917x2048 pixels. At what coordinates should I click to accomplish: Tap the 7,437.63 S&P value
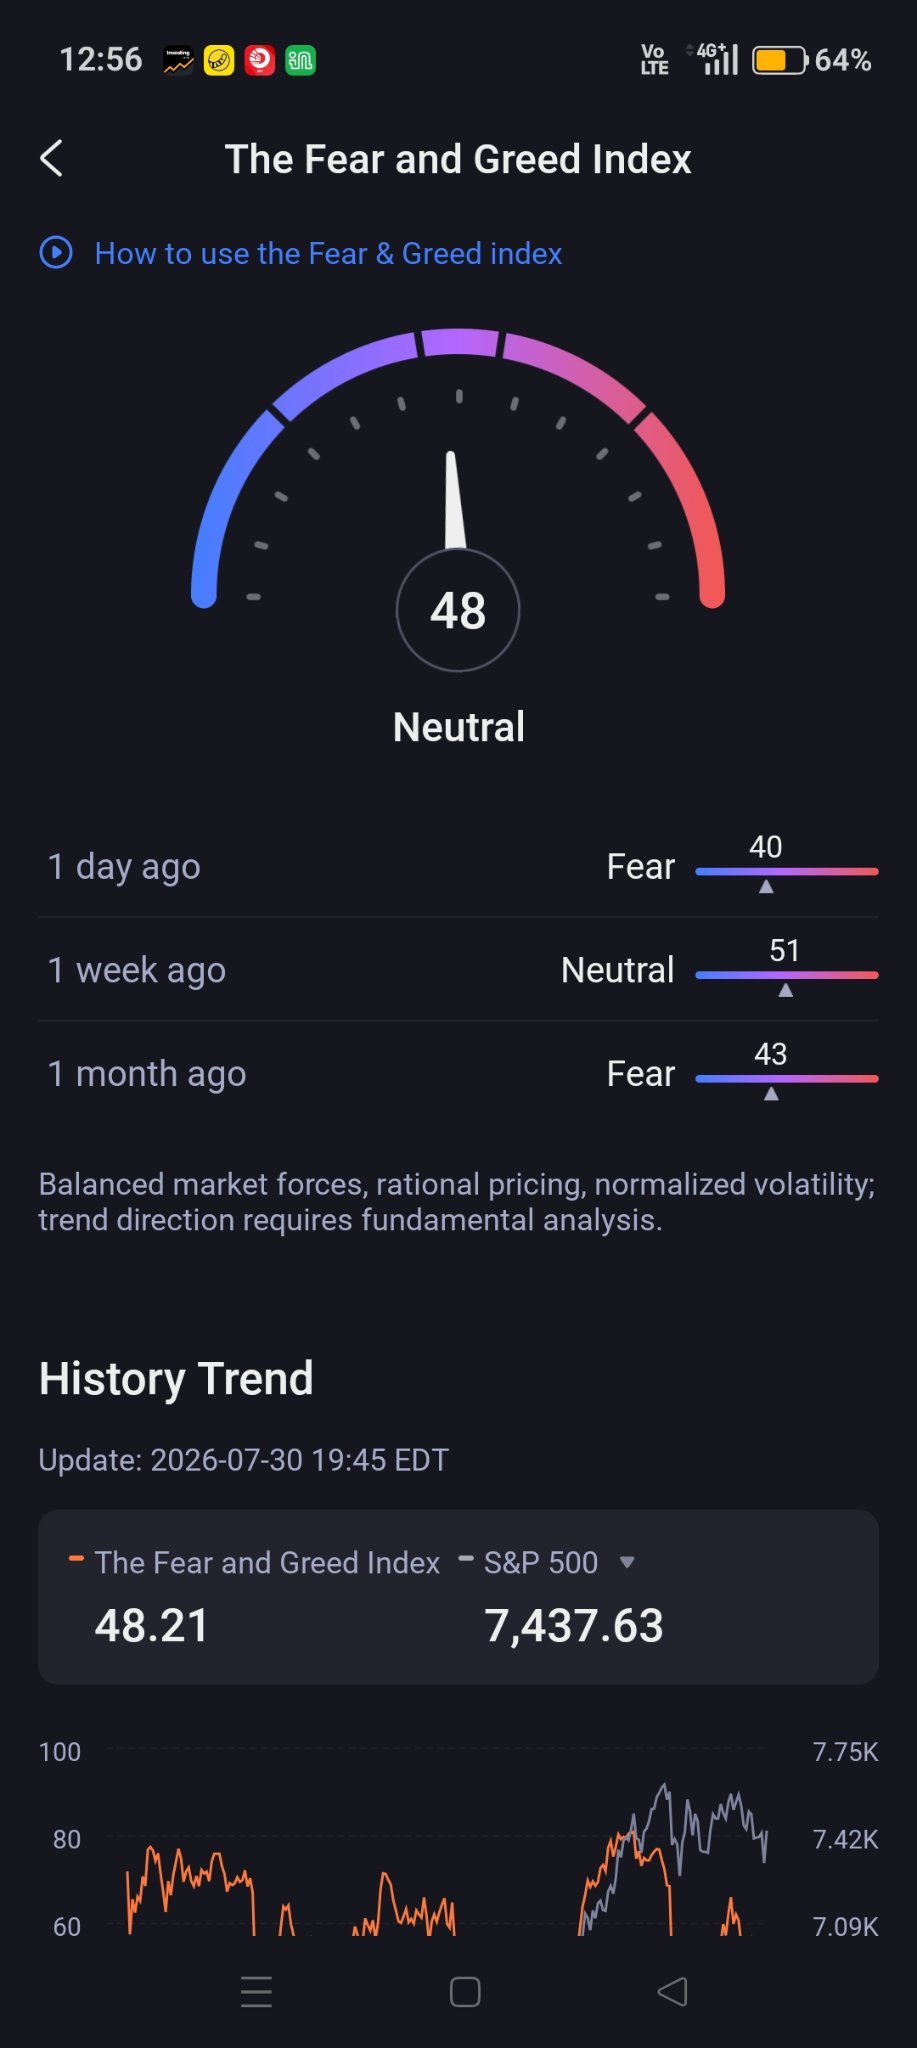[x=574, y=1626]
